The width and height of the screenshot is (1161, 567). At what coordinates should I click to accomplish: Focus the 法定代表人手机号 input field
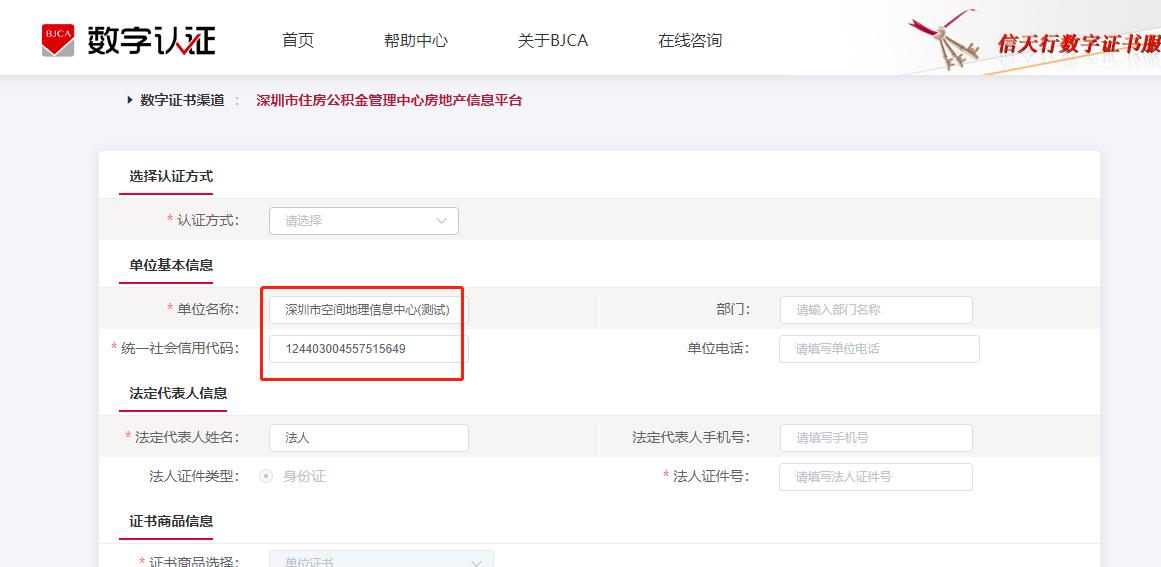click(876, 438)
